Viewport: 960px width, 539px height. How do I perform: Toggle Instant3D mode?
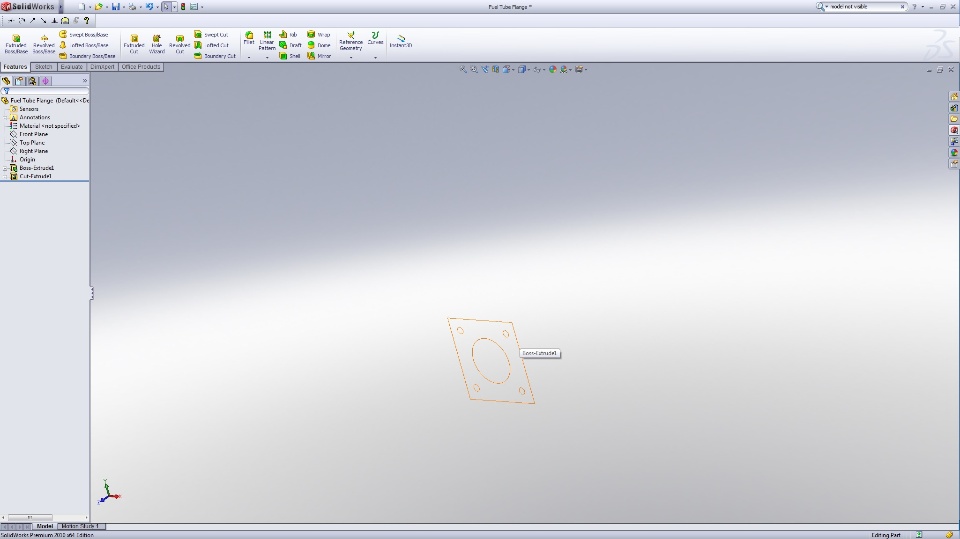pos(401,41)
